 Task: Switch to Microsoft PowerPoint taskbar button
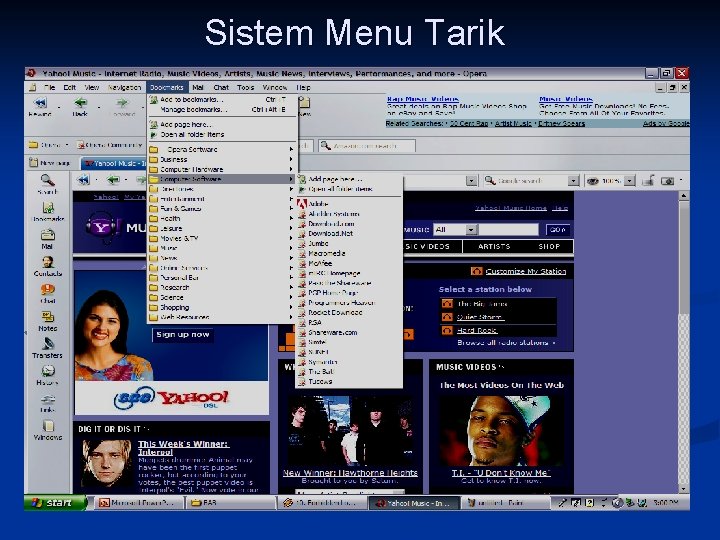click(139, 503)
